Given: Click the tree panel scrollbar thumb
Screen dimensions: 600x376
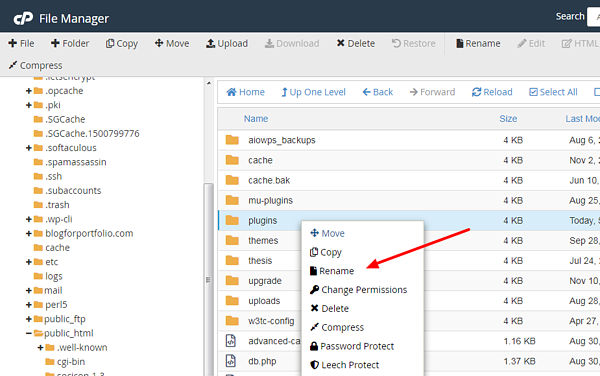Looking at the screenshot, I should pos(209,280).
